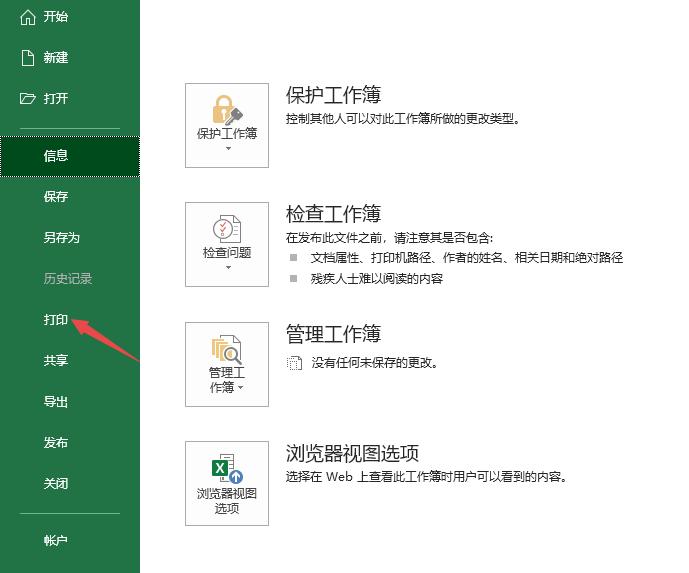Image resolution: width=689 pixels, height=573 pixels.
Task: Click the text 在发布此文件之前，请注意其是否包含
Action: 389,238
